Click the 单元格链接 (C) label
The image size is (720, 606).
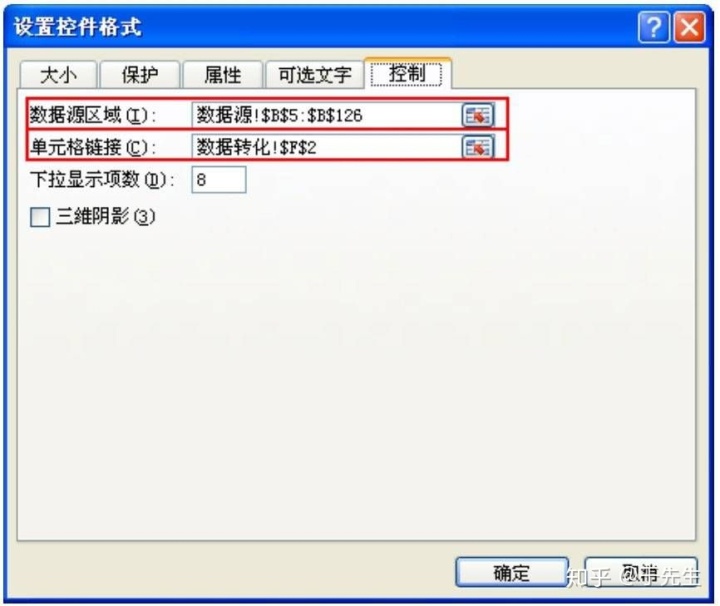[93, 147]
